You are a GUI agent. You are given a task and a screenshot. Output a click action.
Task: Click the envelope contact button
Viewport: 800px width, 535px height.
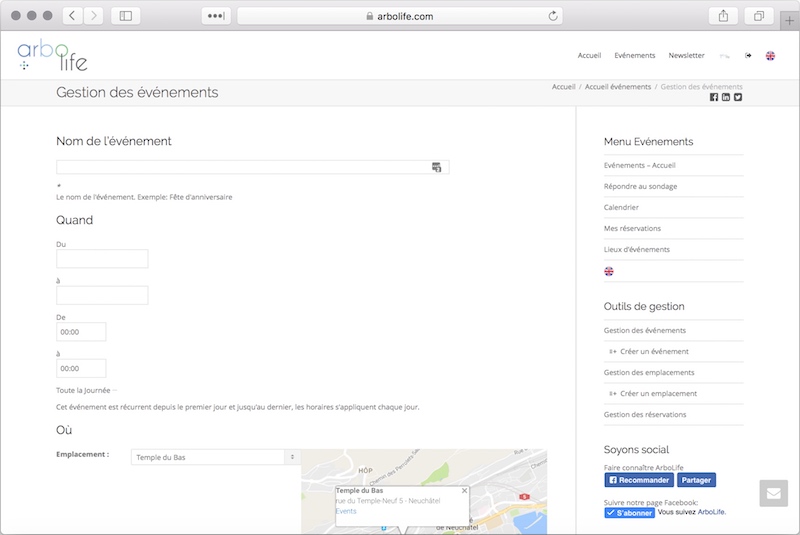(773, 493)
